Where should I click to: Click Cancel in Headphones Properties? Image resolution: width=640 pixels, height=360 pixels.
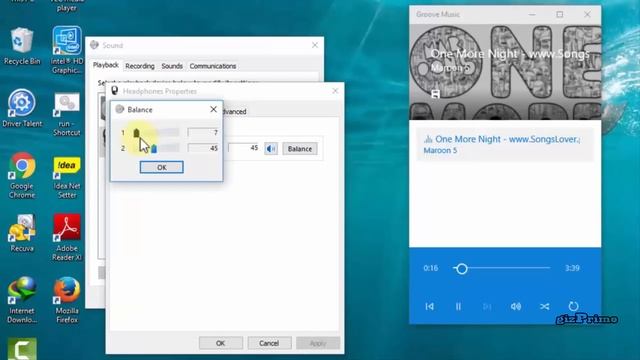click(269, 343)
